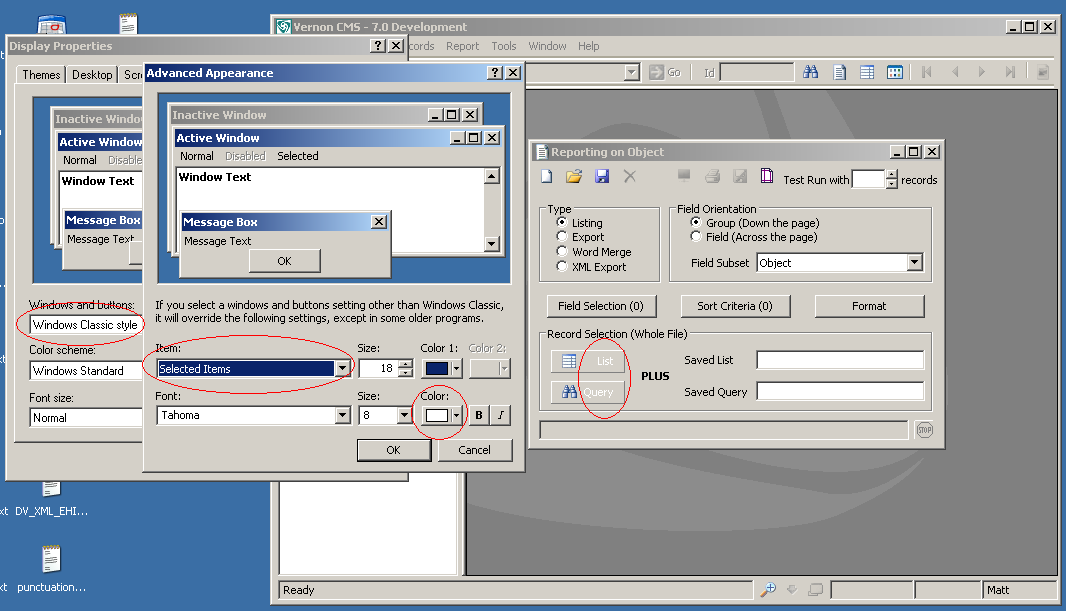
Task: Adjust the item Size stepper showing 18
Action: pos(406,368)
